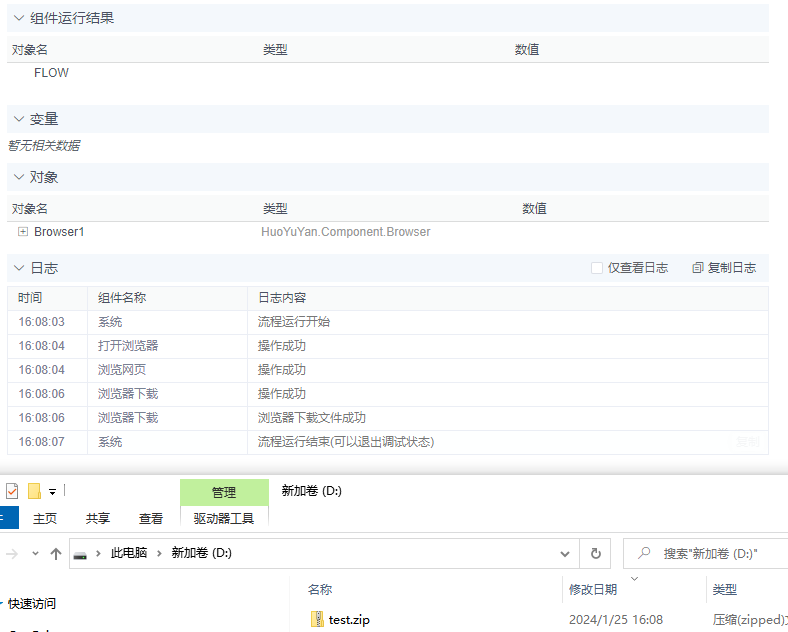
Task: Click 新加卷 (D:) in the address path
Action: point(202,553)
